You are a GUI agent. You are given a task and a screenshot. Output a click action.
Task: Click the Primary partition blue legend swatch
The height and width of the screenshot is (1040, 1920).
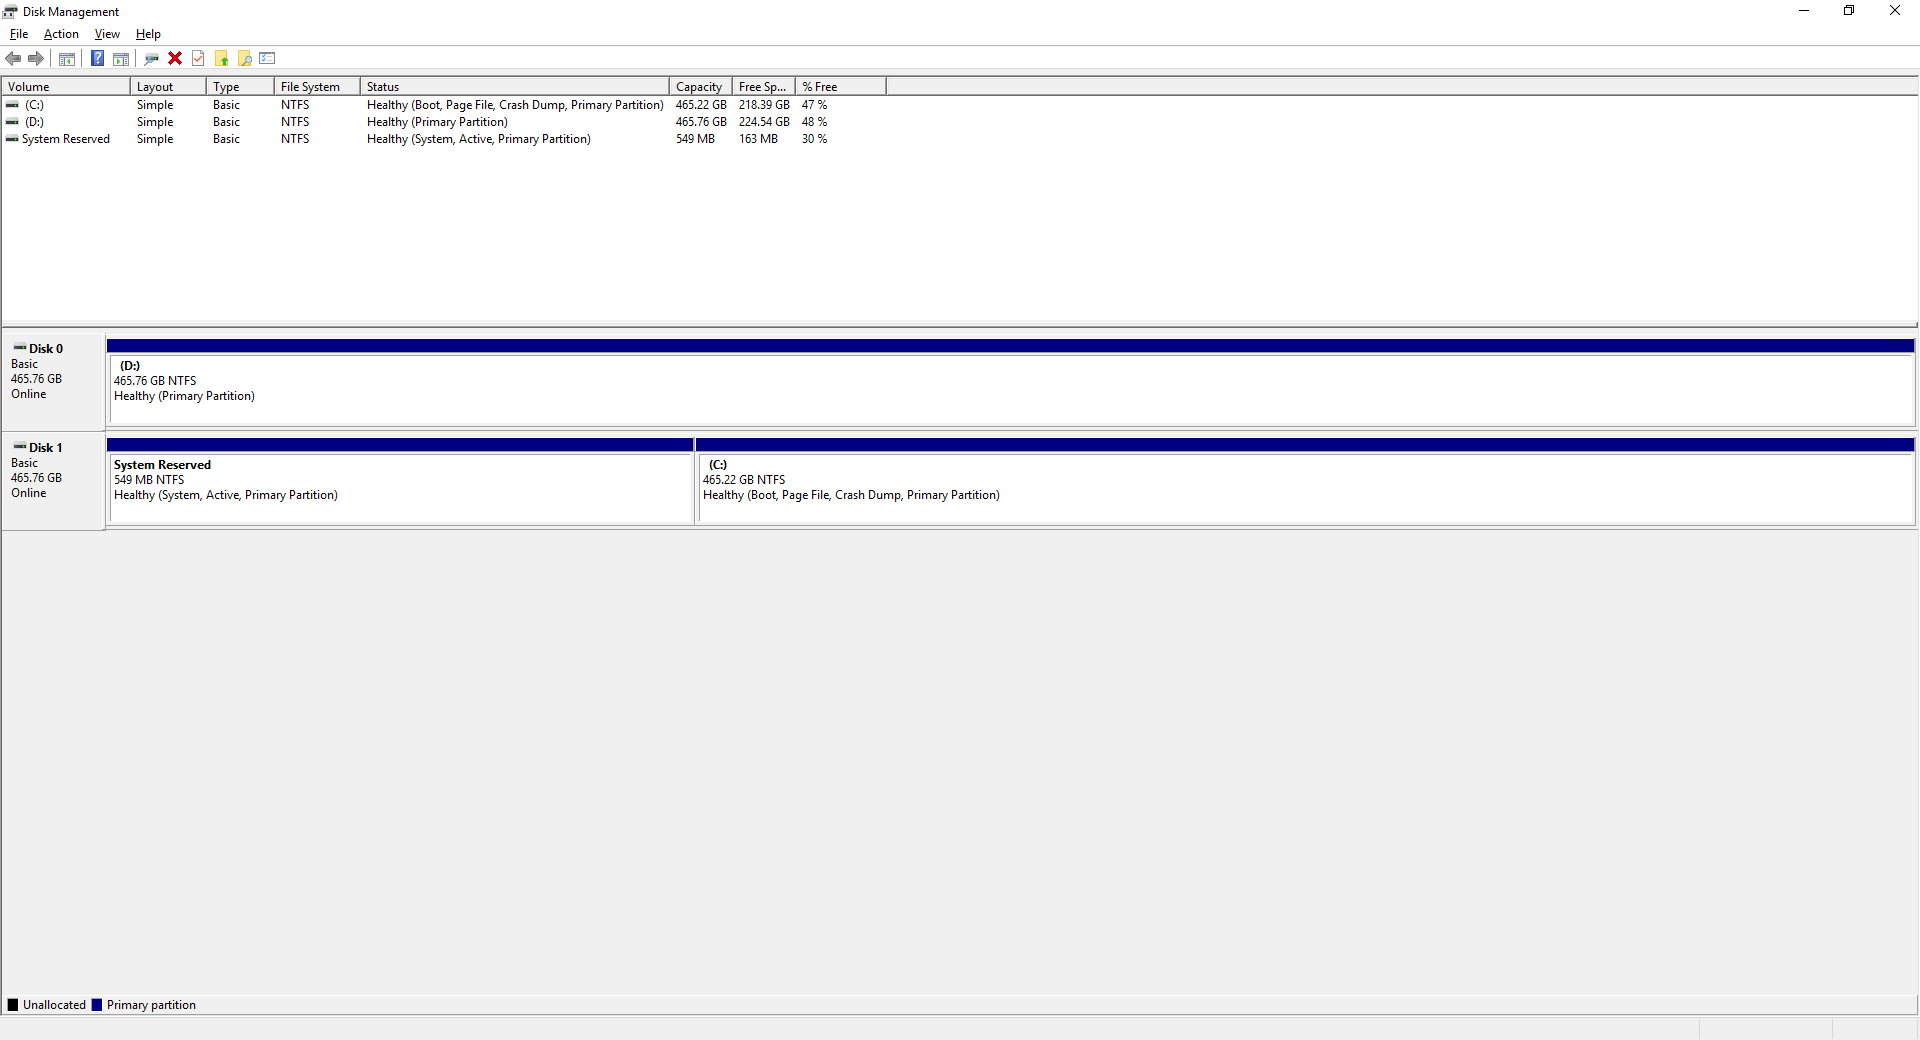click(x=97, y=1005)
